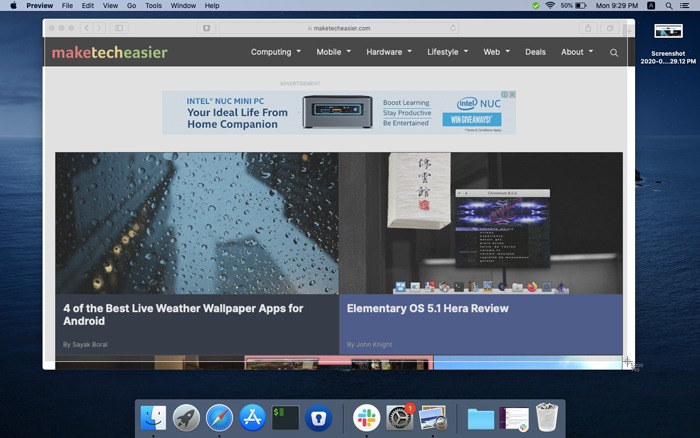
Task: Open the blue keyhole password manager Dock icon
Action: (318, 418)
